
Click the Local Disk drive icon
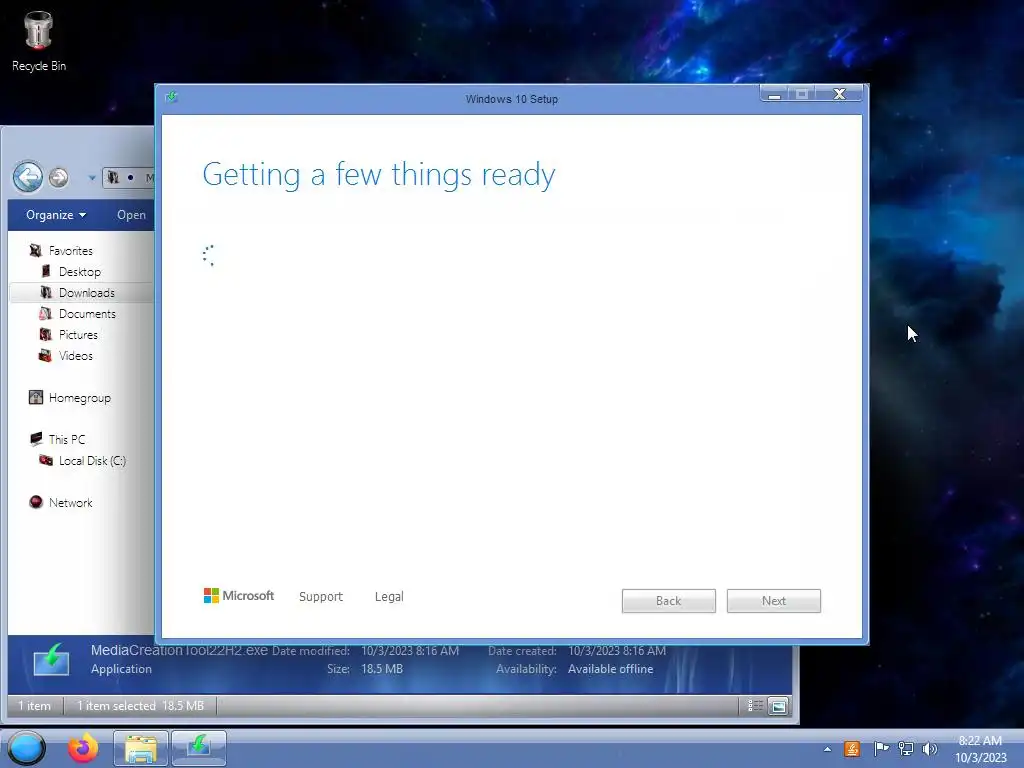(x=46, y=460)
